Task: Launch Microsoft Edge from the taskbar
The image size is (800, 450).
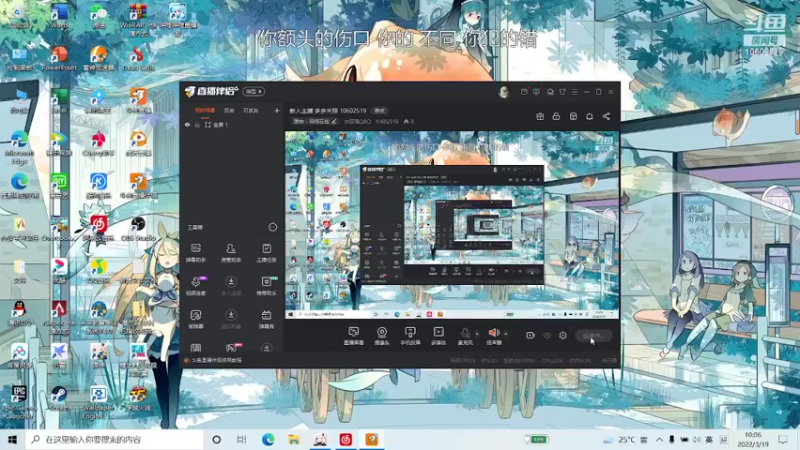Action: tap(268, 439)
